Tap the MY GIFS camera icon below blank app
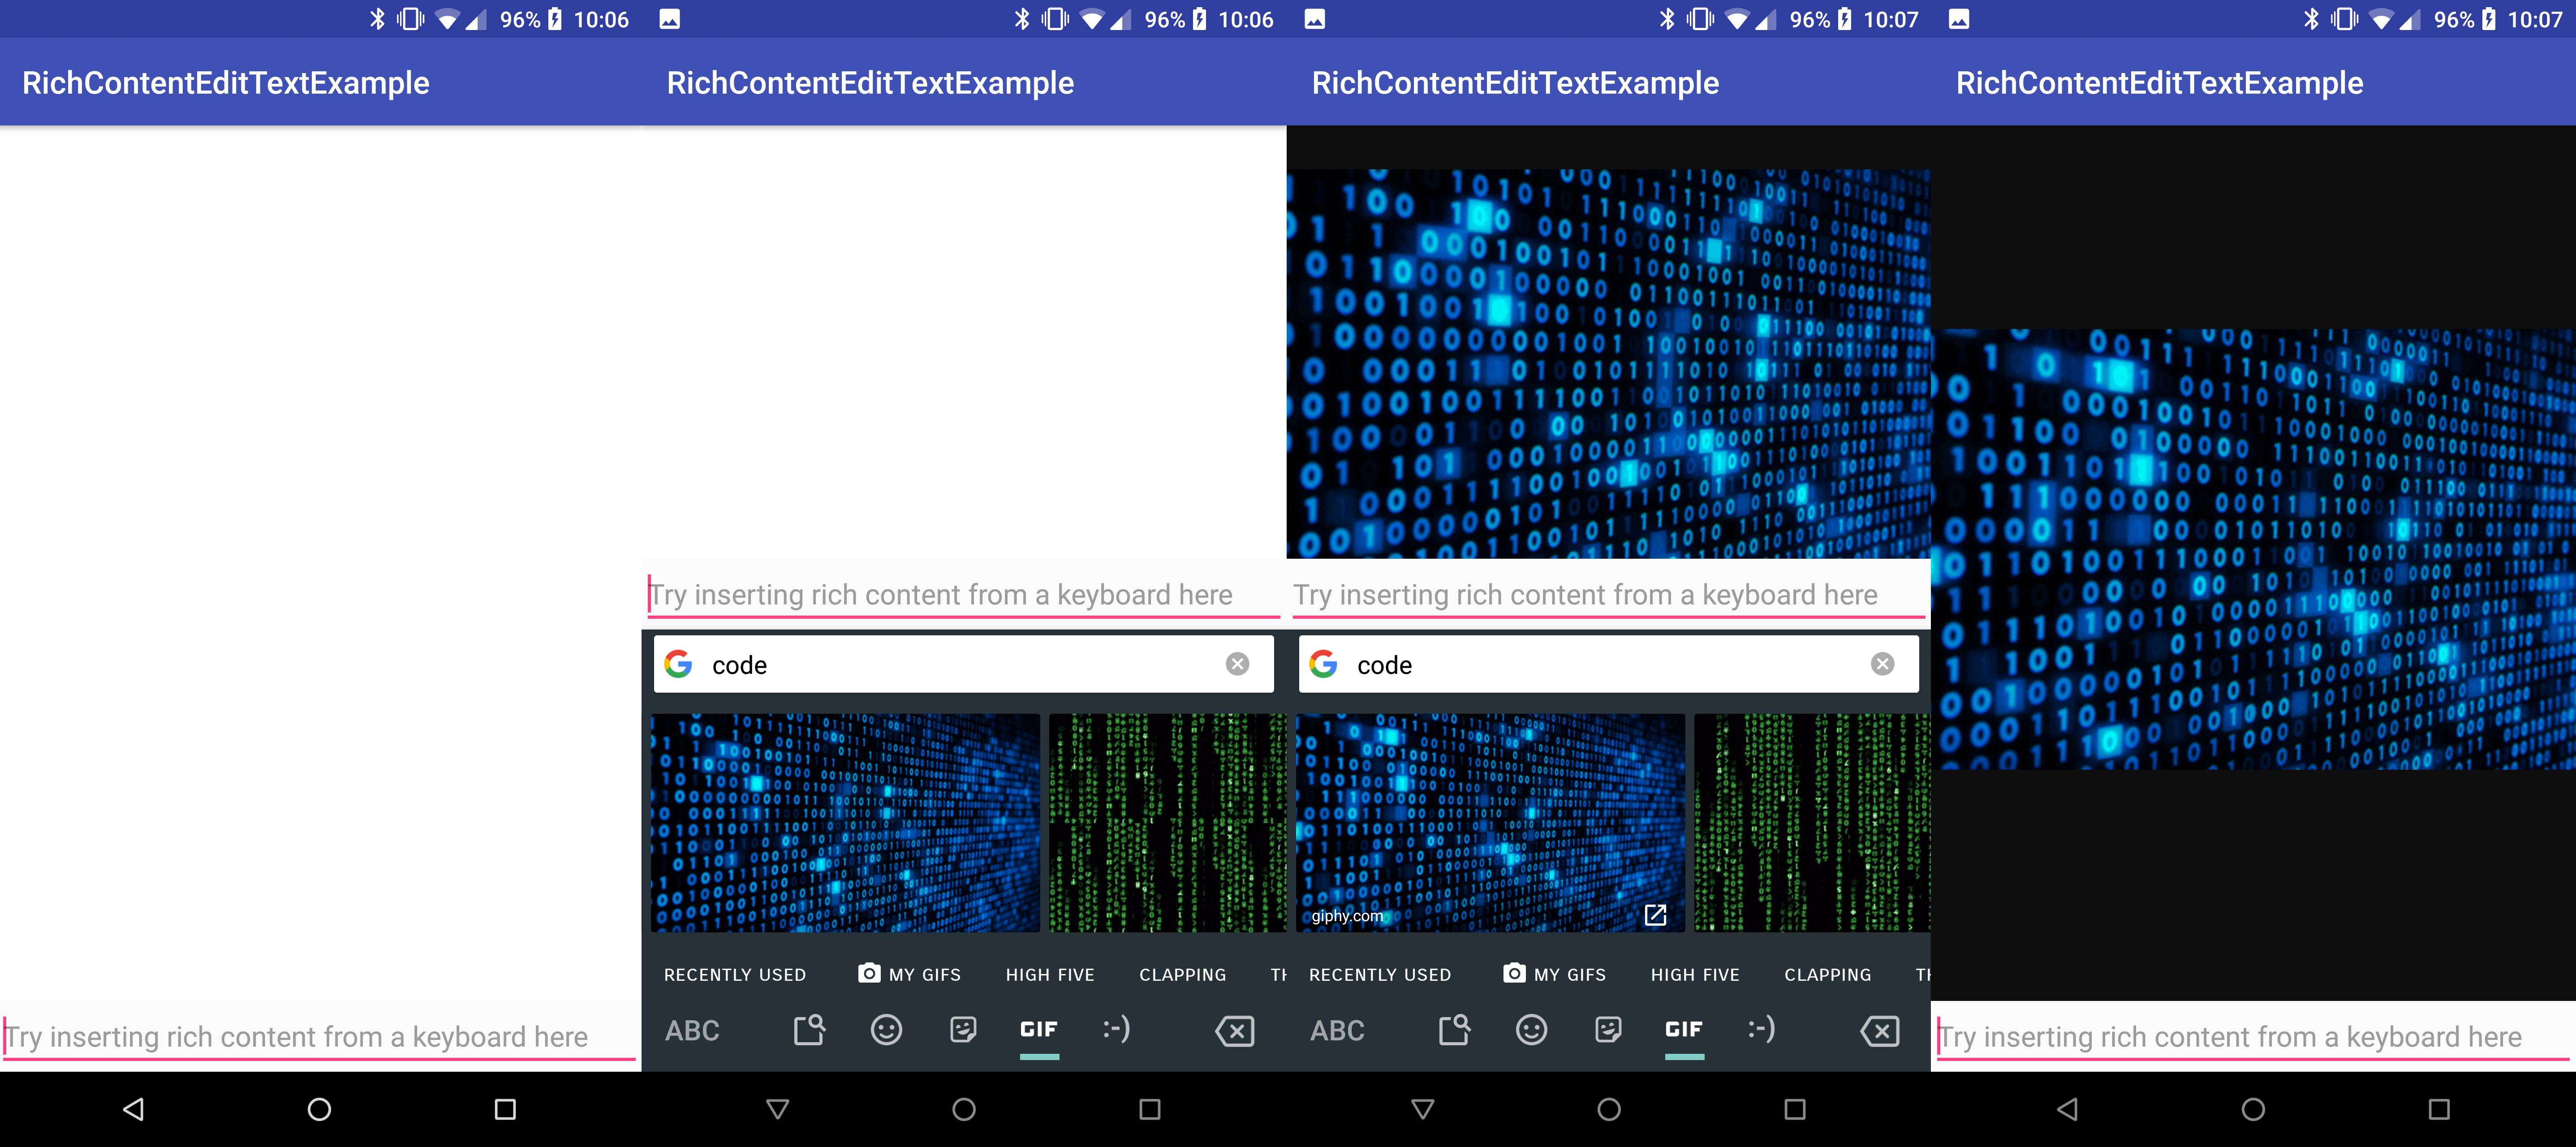Screen dimensions: 2576x1147 (x=869, y=973)
